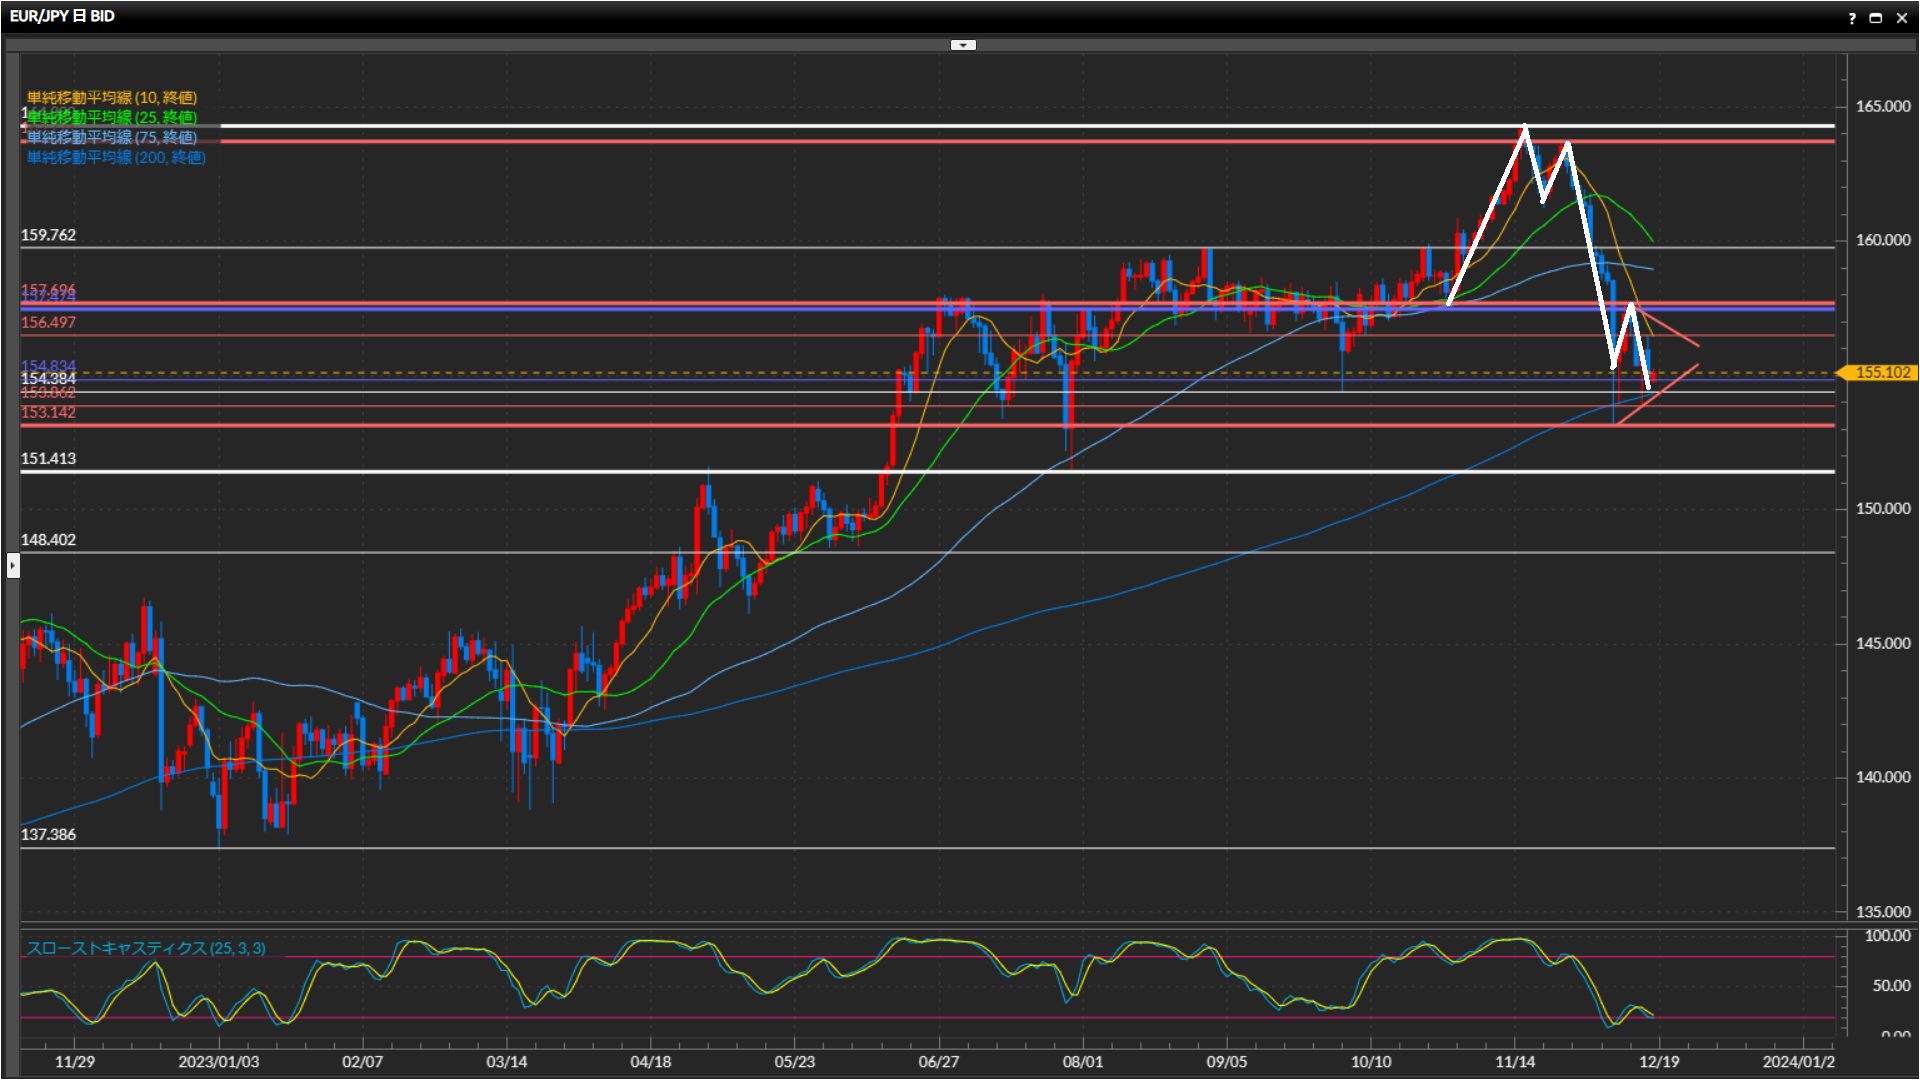Maximize the EUR/JPY chart window
Screen dimensions: 1920x1080
1876,18
